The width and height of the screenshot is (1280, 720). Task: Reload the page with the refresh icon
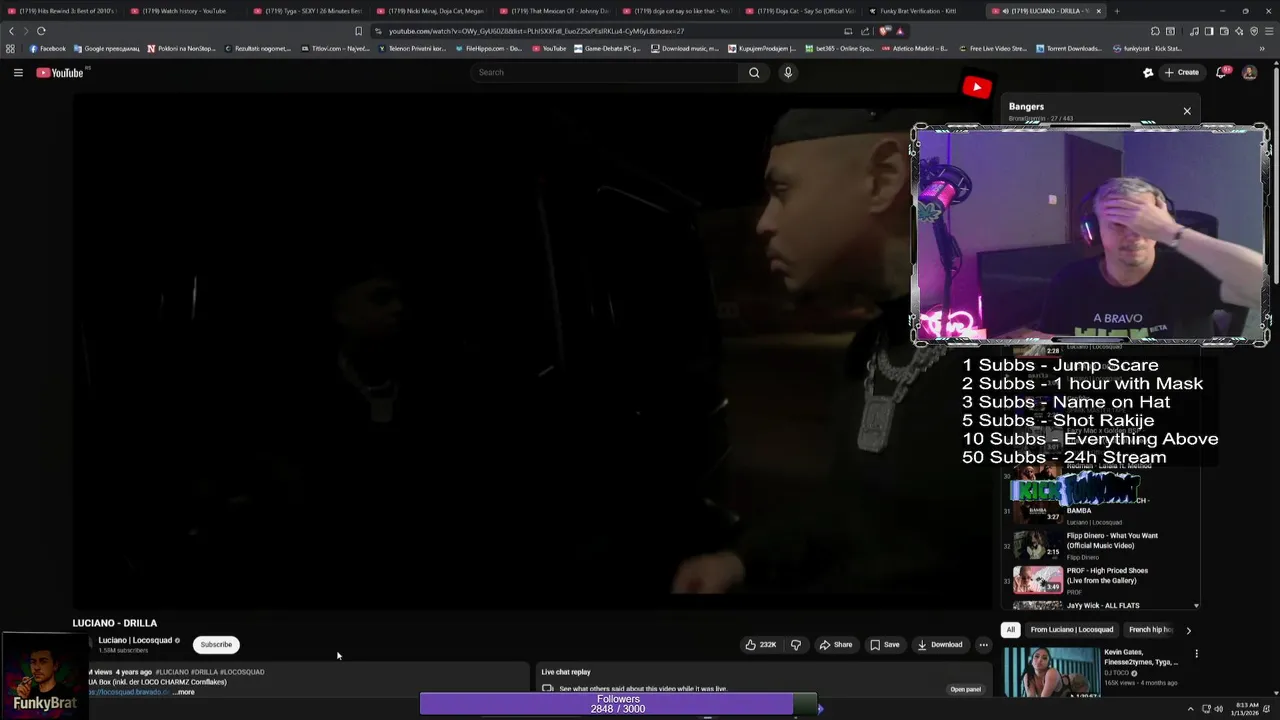41,31
